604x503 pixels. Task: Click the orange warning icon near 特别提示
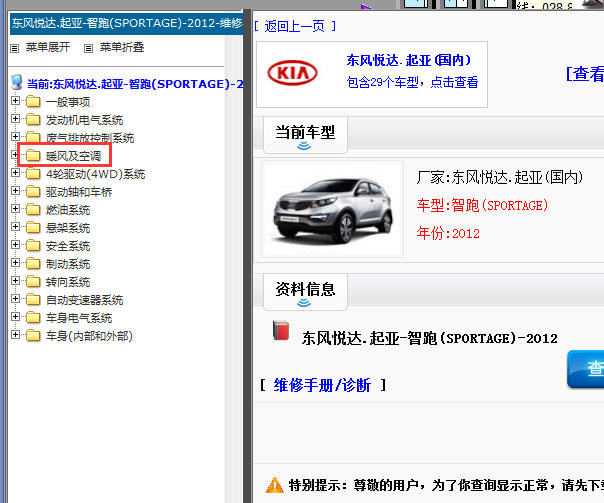[275, 485]
